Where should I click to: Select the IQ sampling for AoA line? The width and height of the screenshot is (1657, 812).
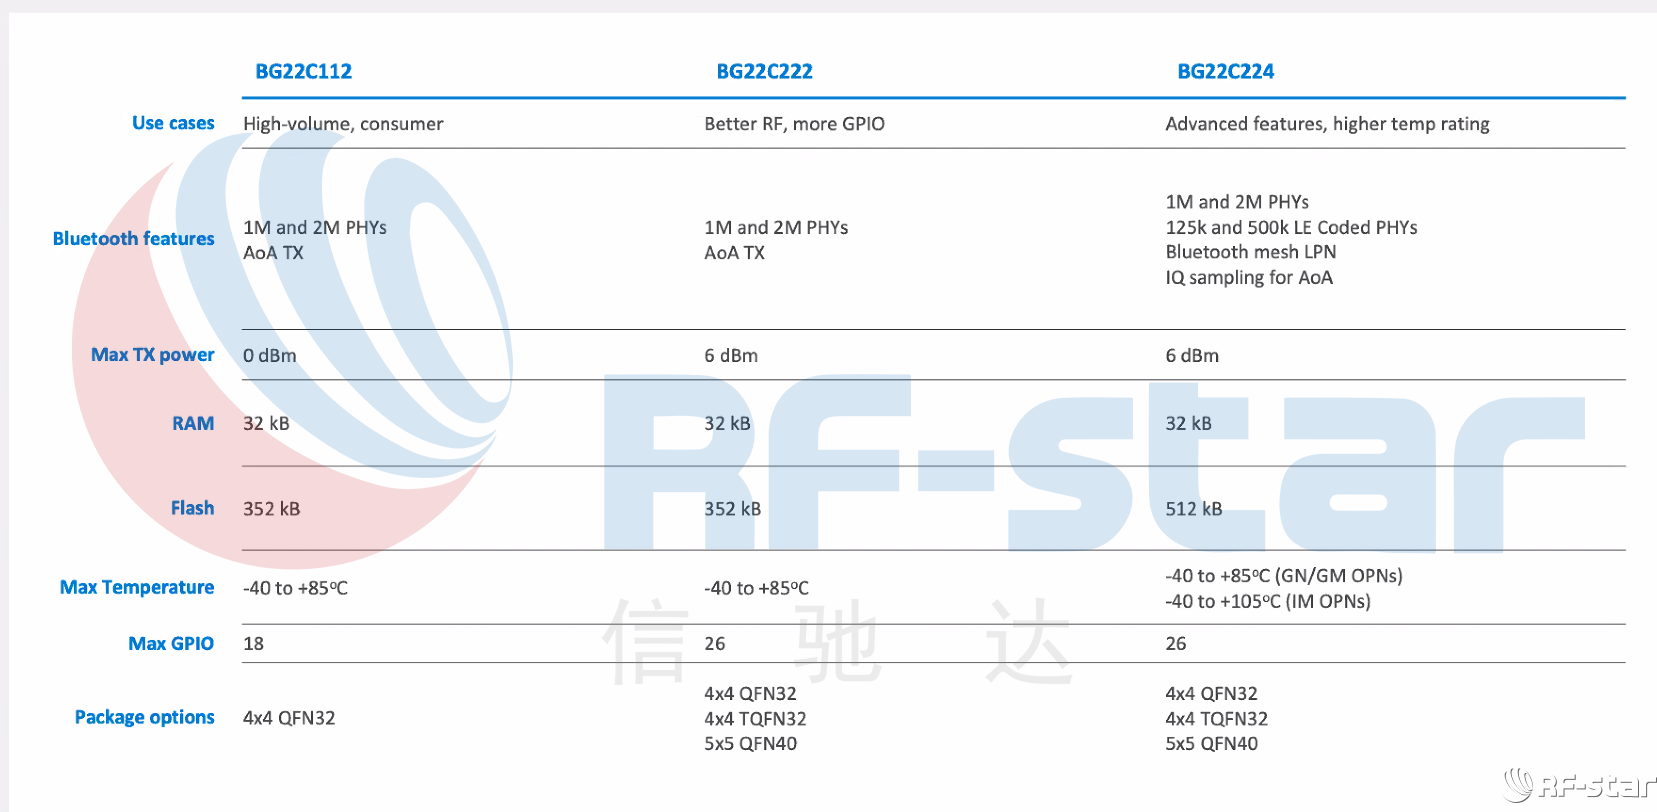pyautogui.click(x=1248, y=278)
